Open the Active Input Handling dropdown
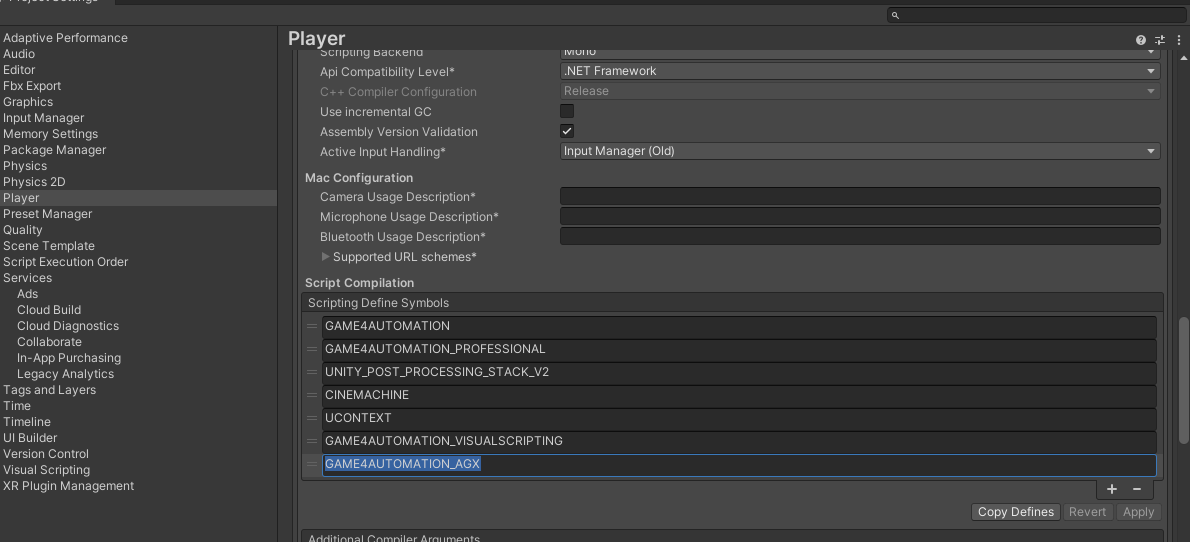The image size is (1190, 542). (x=859, y=151)
